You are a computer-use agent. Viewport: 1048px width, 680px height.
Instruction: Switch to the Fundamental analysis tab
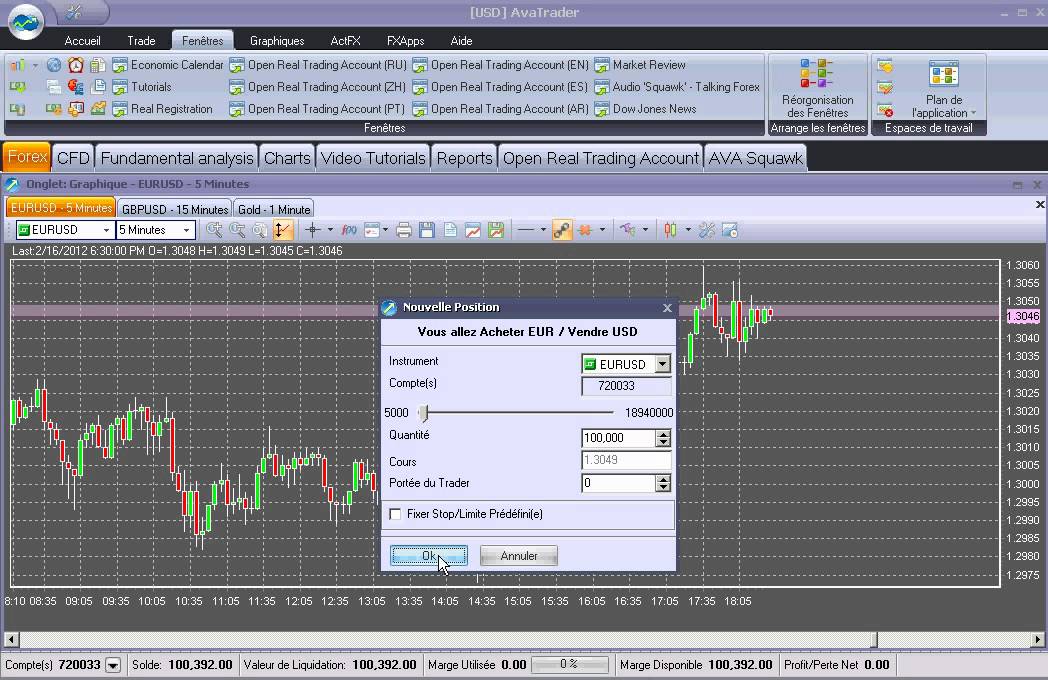click(x=176, y=158)
